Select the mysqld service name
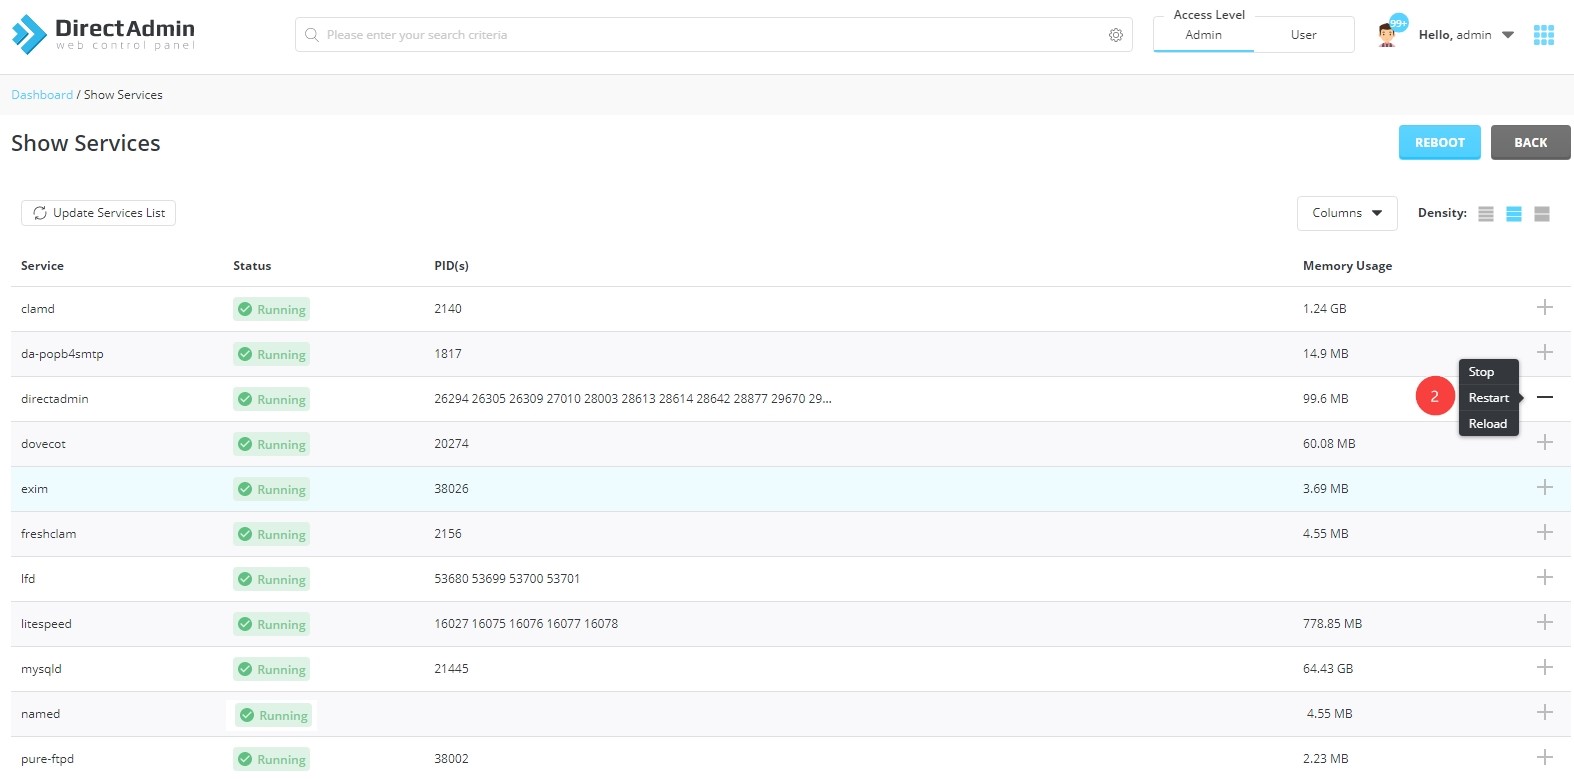The height and width of the screenshot is (779, 1574). click(x=41, y=669)
